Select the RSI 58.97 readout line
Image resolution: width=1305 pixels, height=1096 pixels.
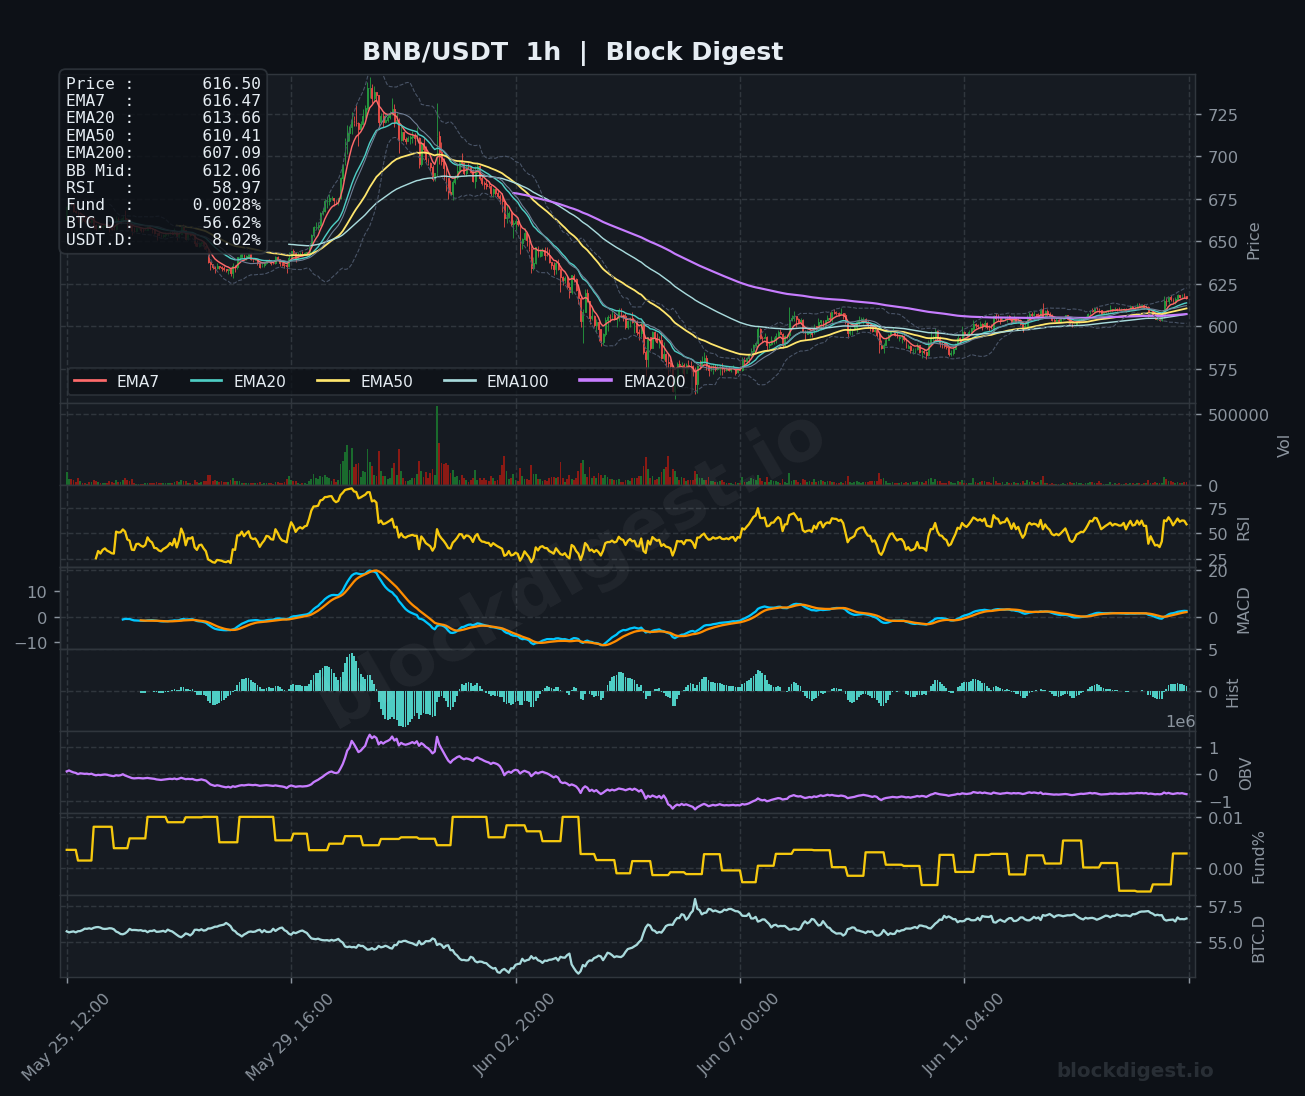163,188
